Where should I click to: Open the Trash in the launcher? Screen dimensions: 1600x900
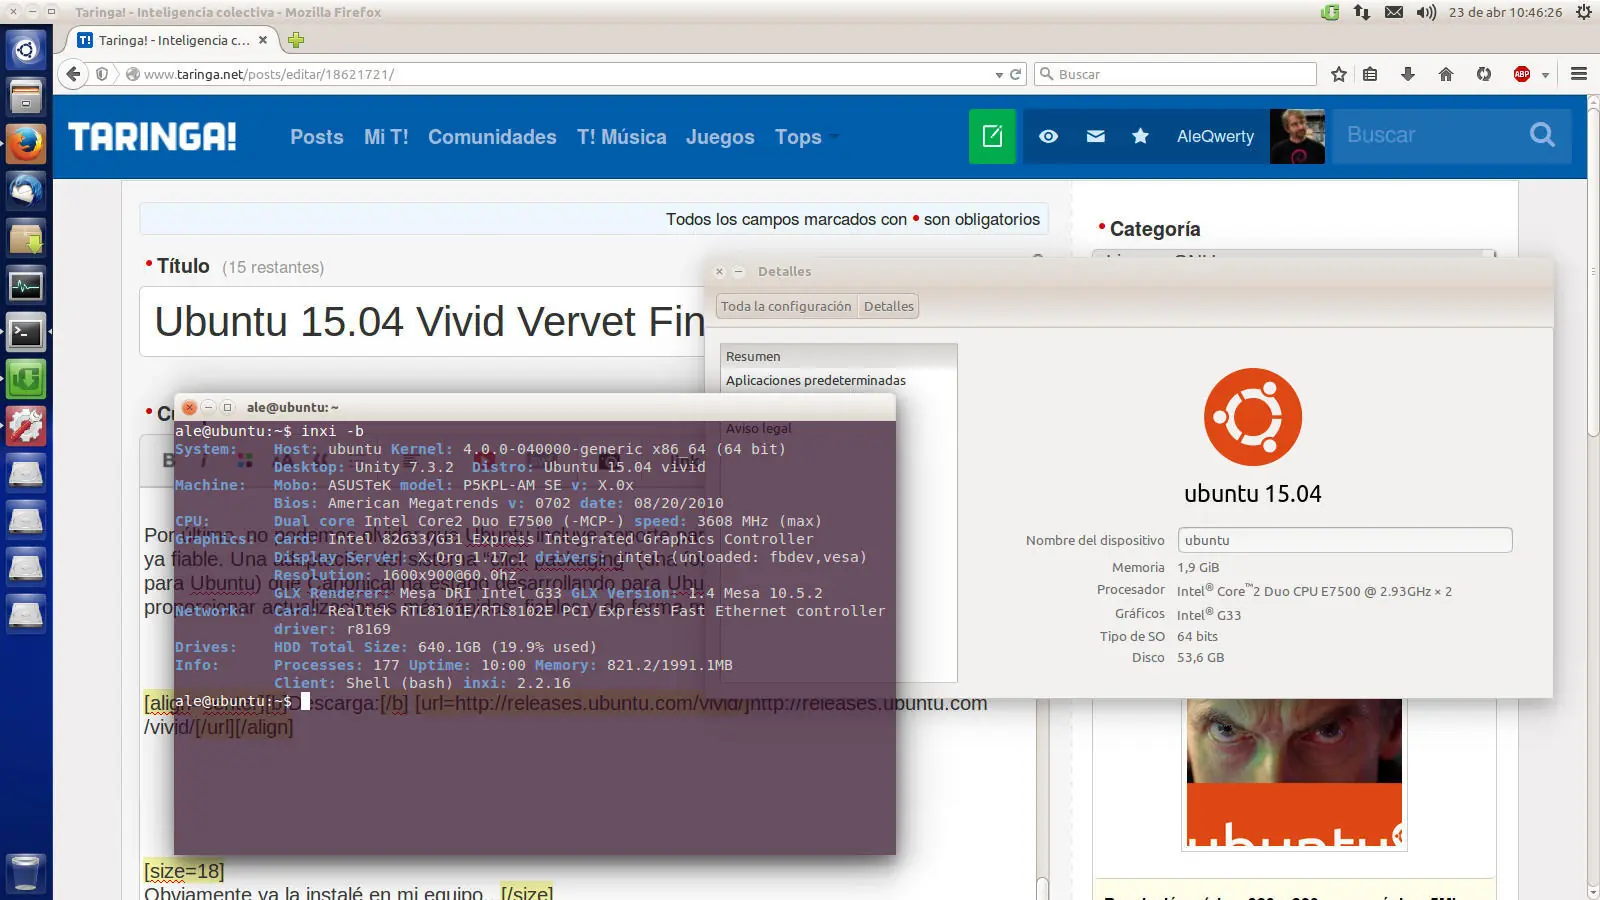coord(26,873)
